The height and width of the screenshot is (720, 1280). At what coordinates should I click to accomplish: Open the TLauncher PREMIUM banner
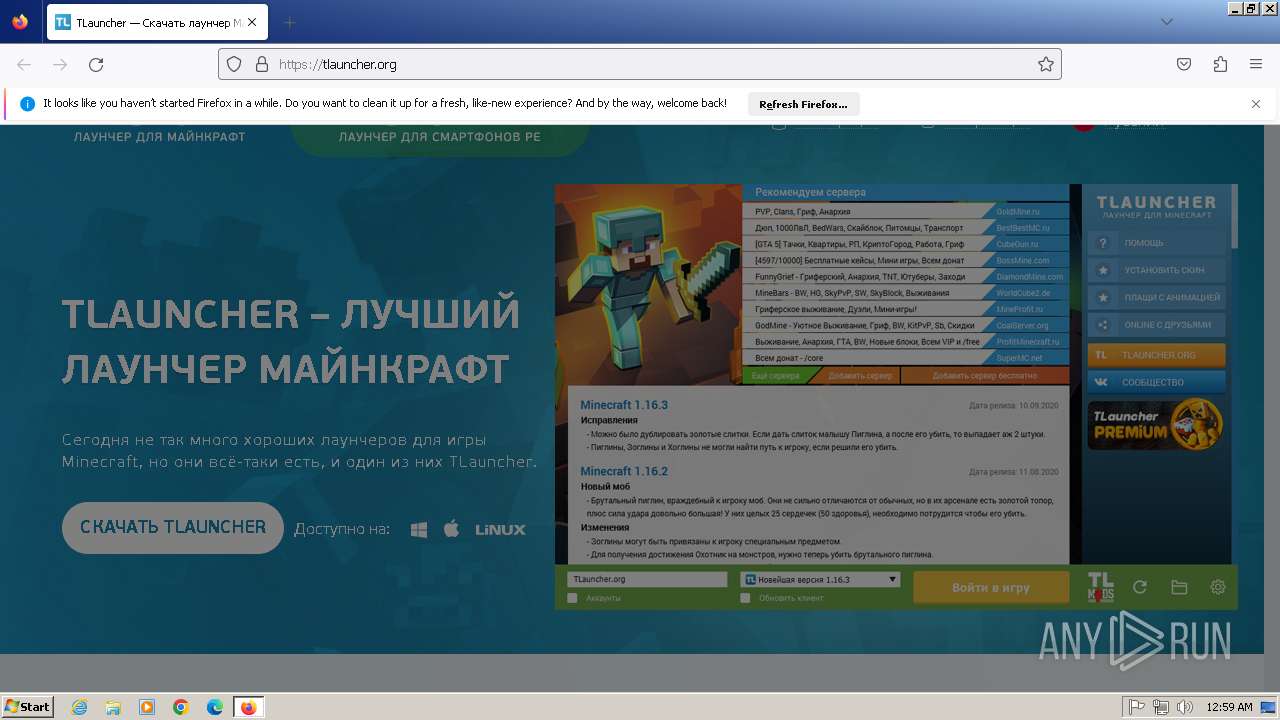click(1156, 424)
